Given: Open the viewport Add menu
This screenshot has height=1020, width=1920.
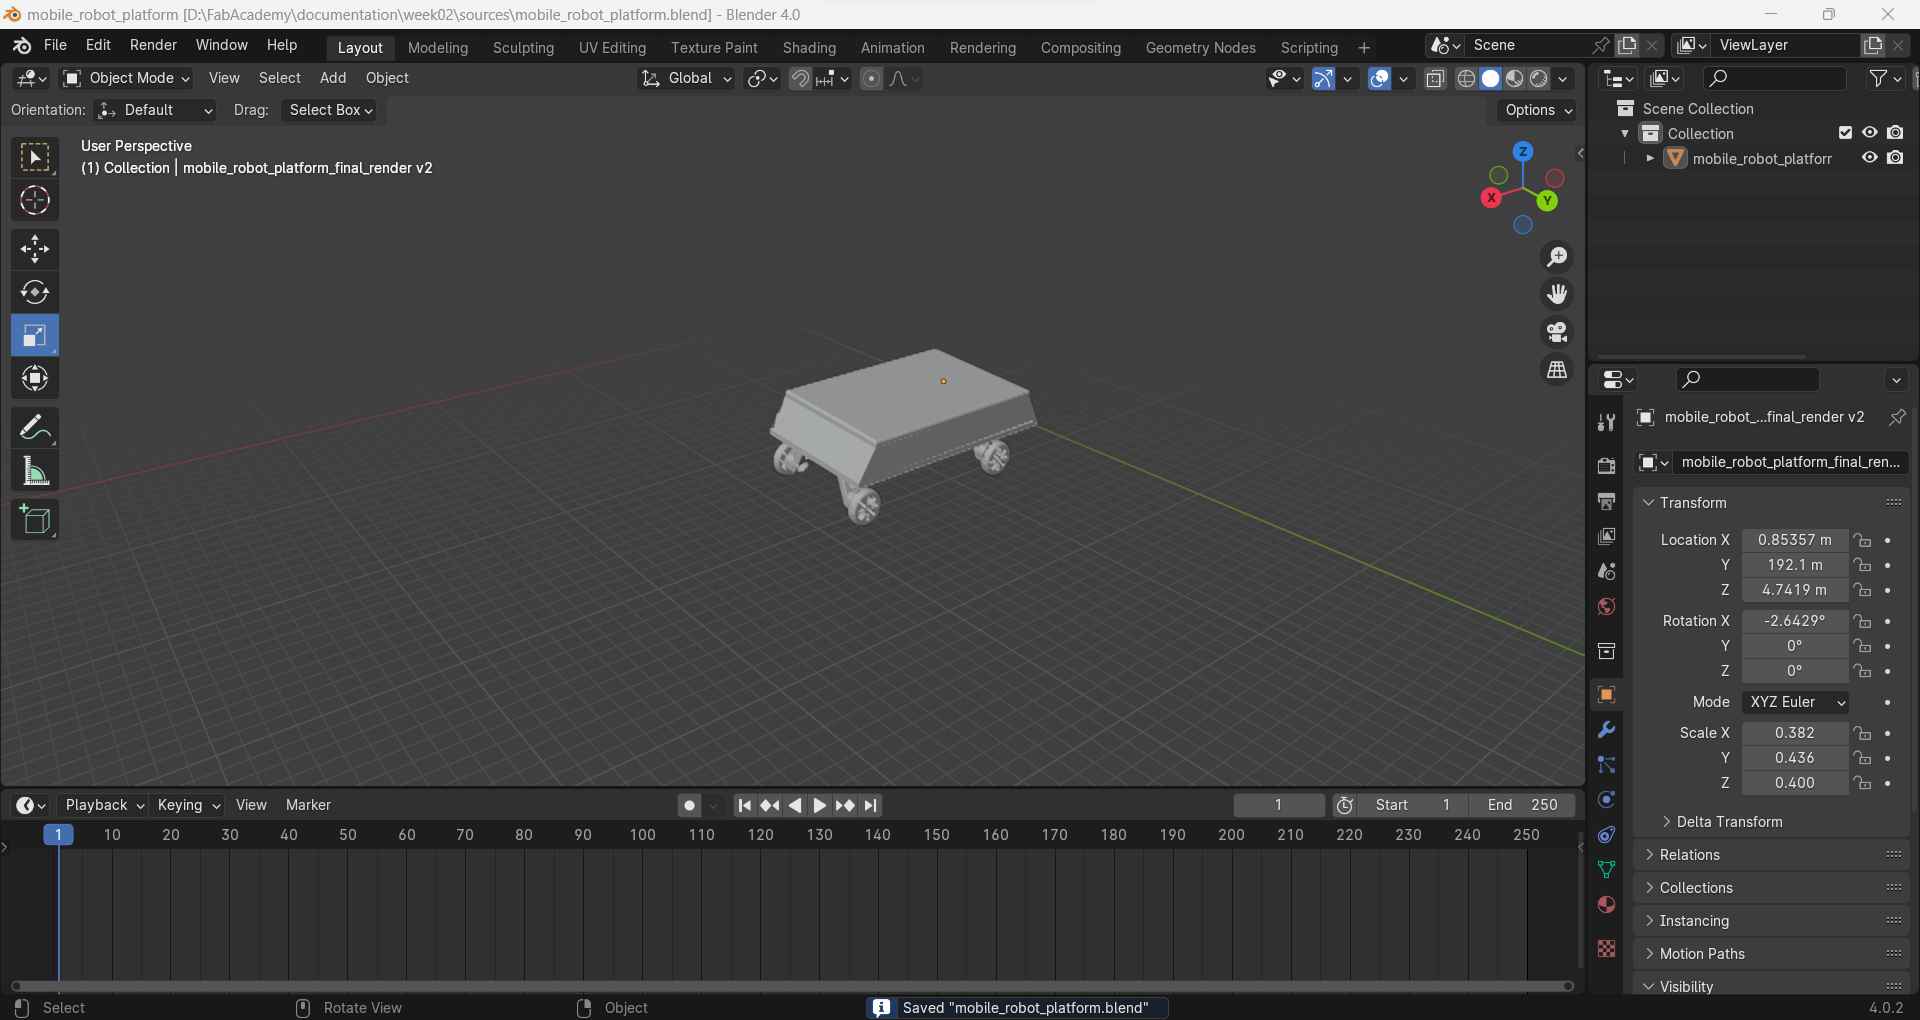Looking at the screenshot, I should 333,78.
